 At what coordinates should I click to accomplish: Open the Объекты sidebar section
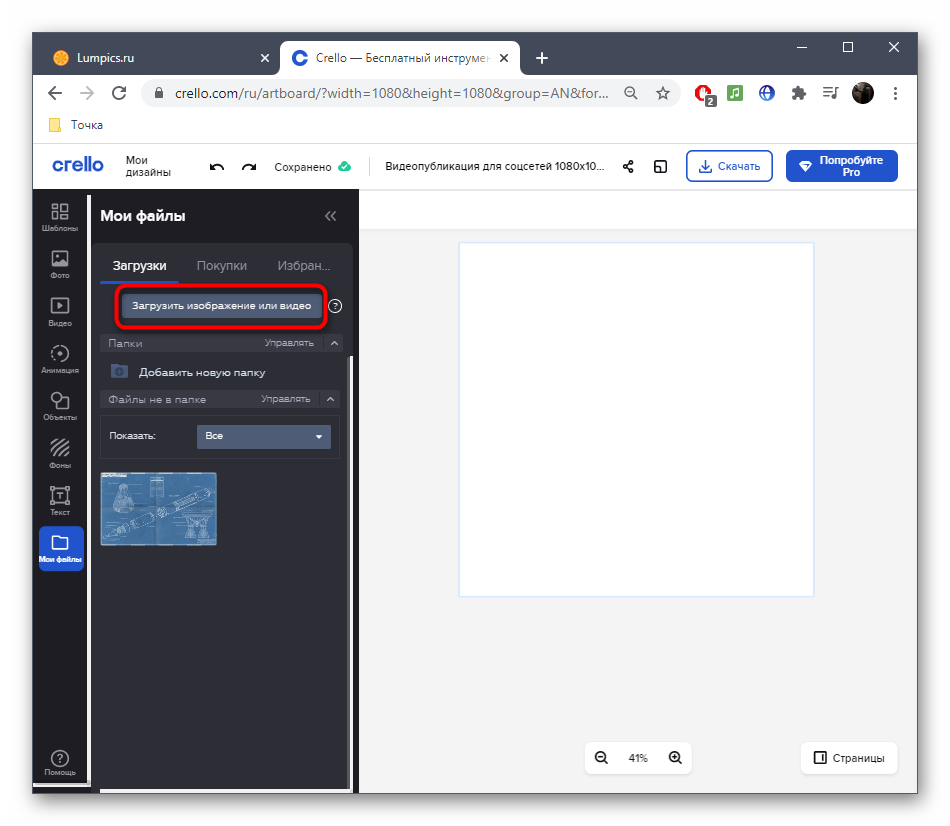point(60,406)
